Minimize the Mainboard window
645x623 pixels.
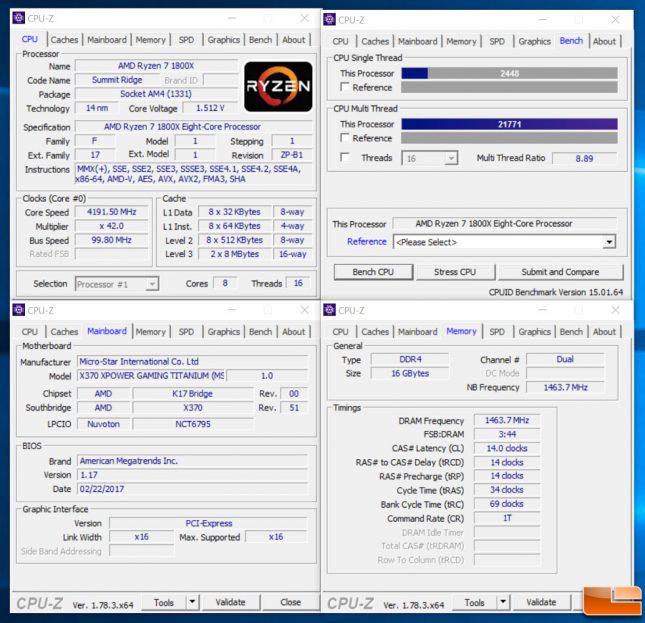click(x=232, y=310)
